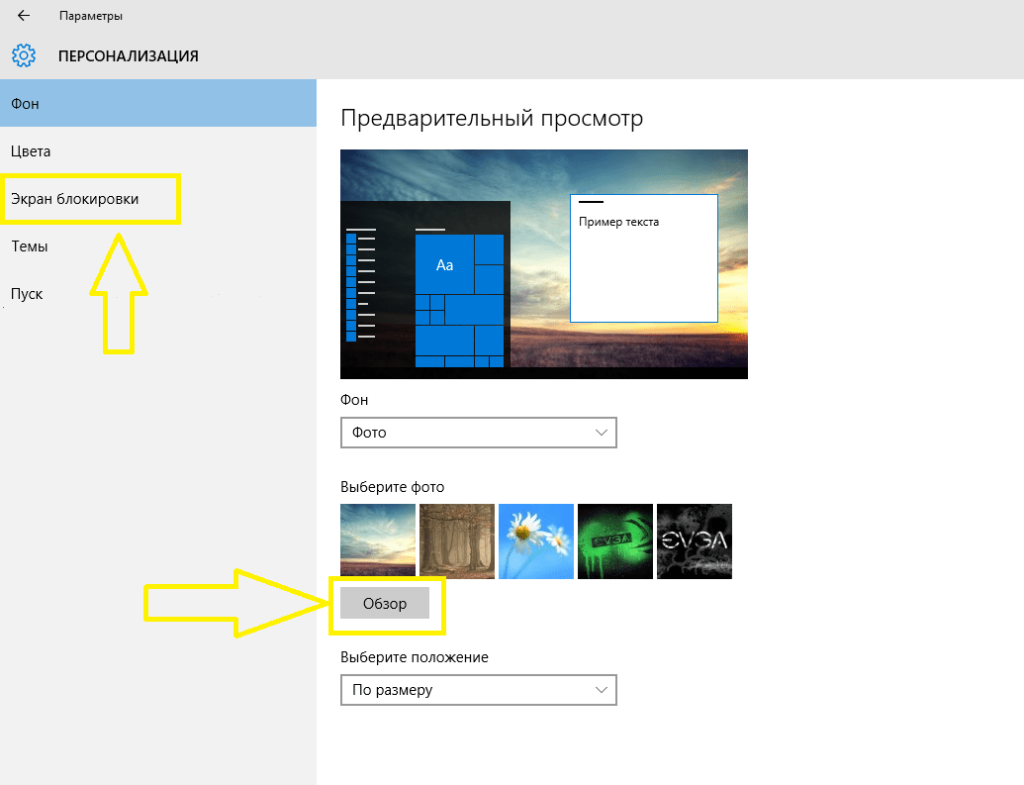1024x785 pixels.
Task: Expand the По размеру position dropdown
Action: click(478, 690)
